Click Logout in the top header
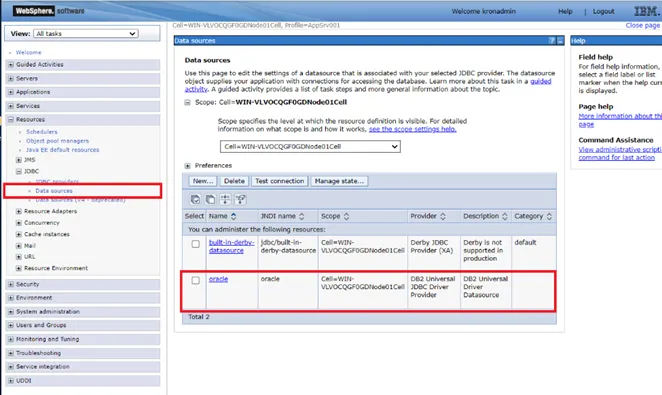The height and width of the screenshot is (395, 662). (603, 11)
